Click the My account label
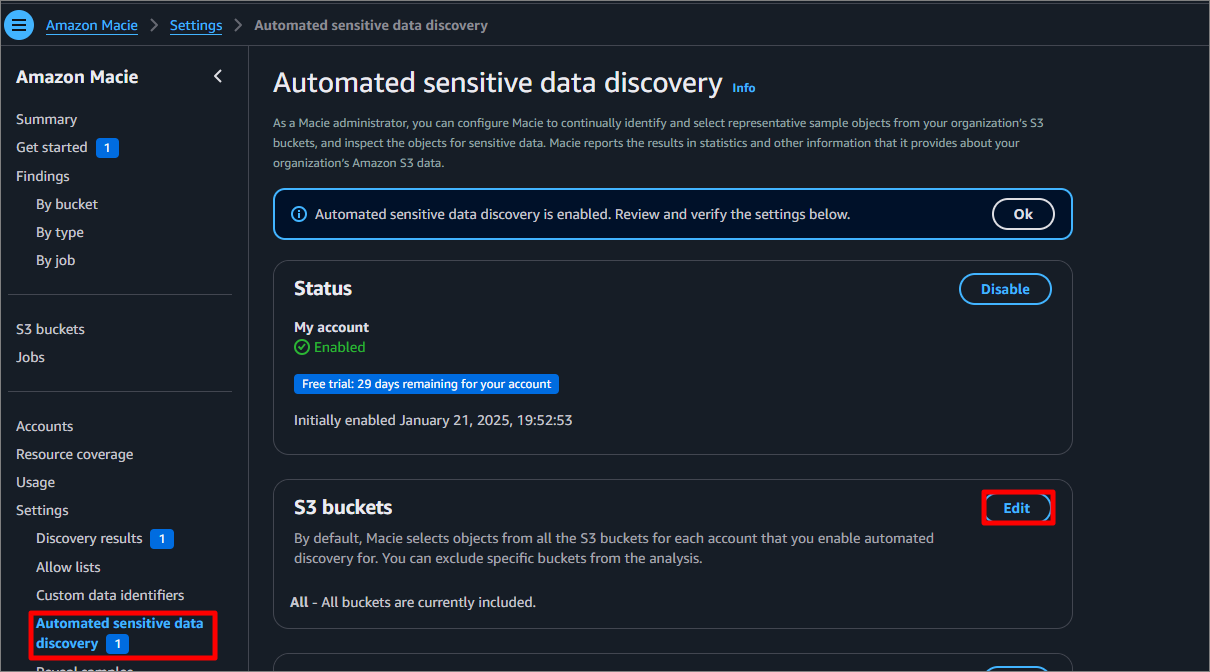 click(331, 327)
